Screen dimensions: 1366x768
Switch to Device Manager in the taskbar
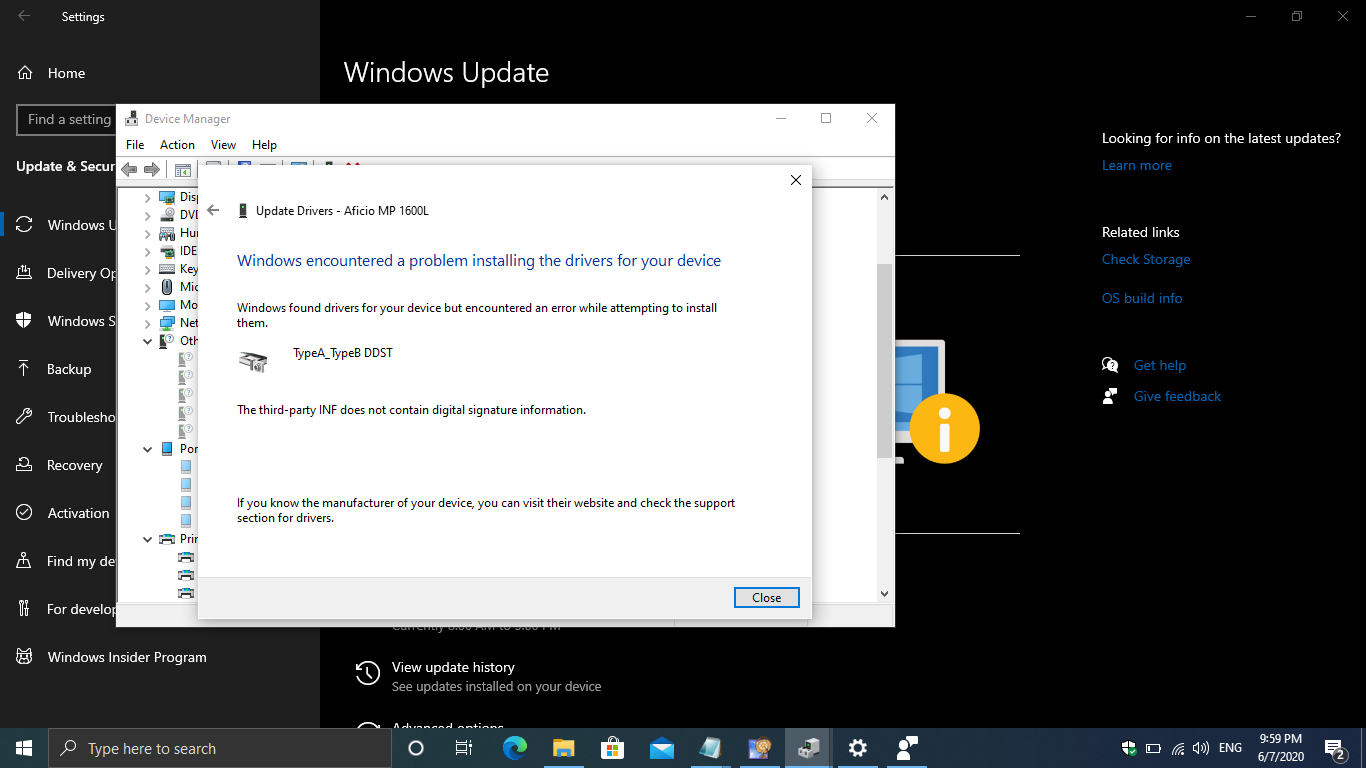coord(809,748)
